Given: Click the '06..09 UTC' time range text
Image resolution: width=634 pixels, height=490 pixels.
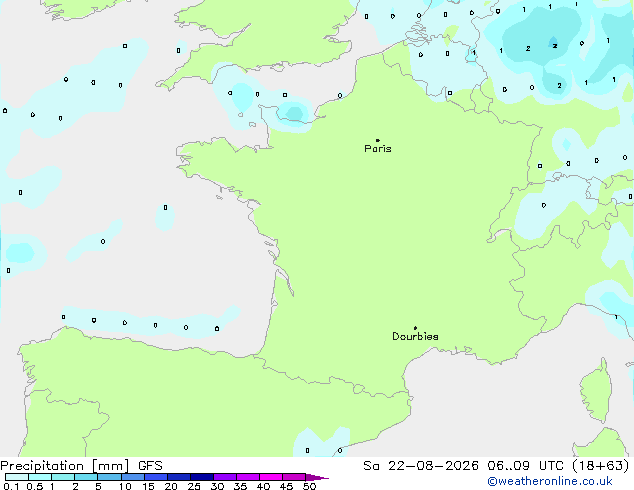Looking at the screenshot, I should point(525,466).
